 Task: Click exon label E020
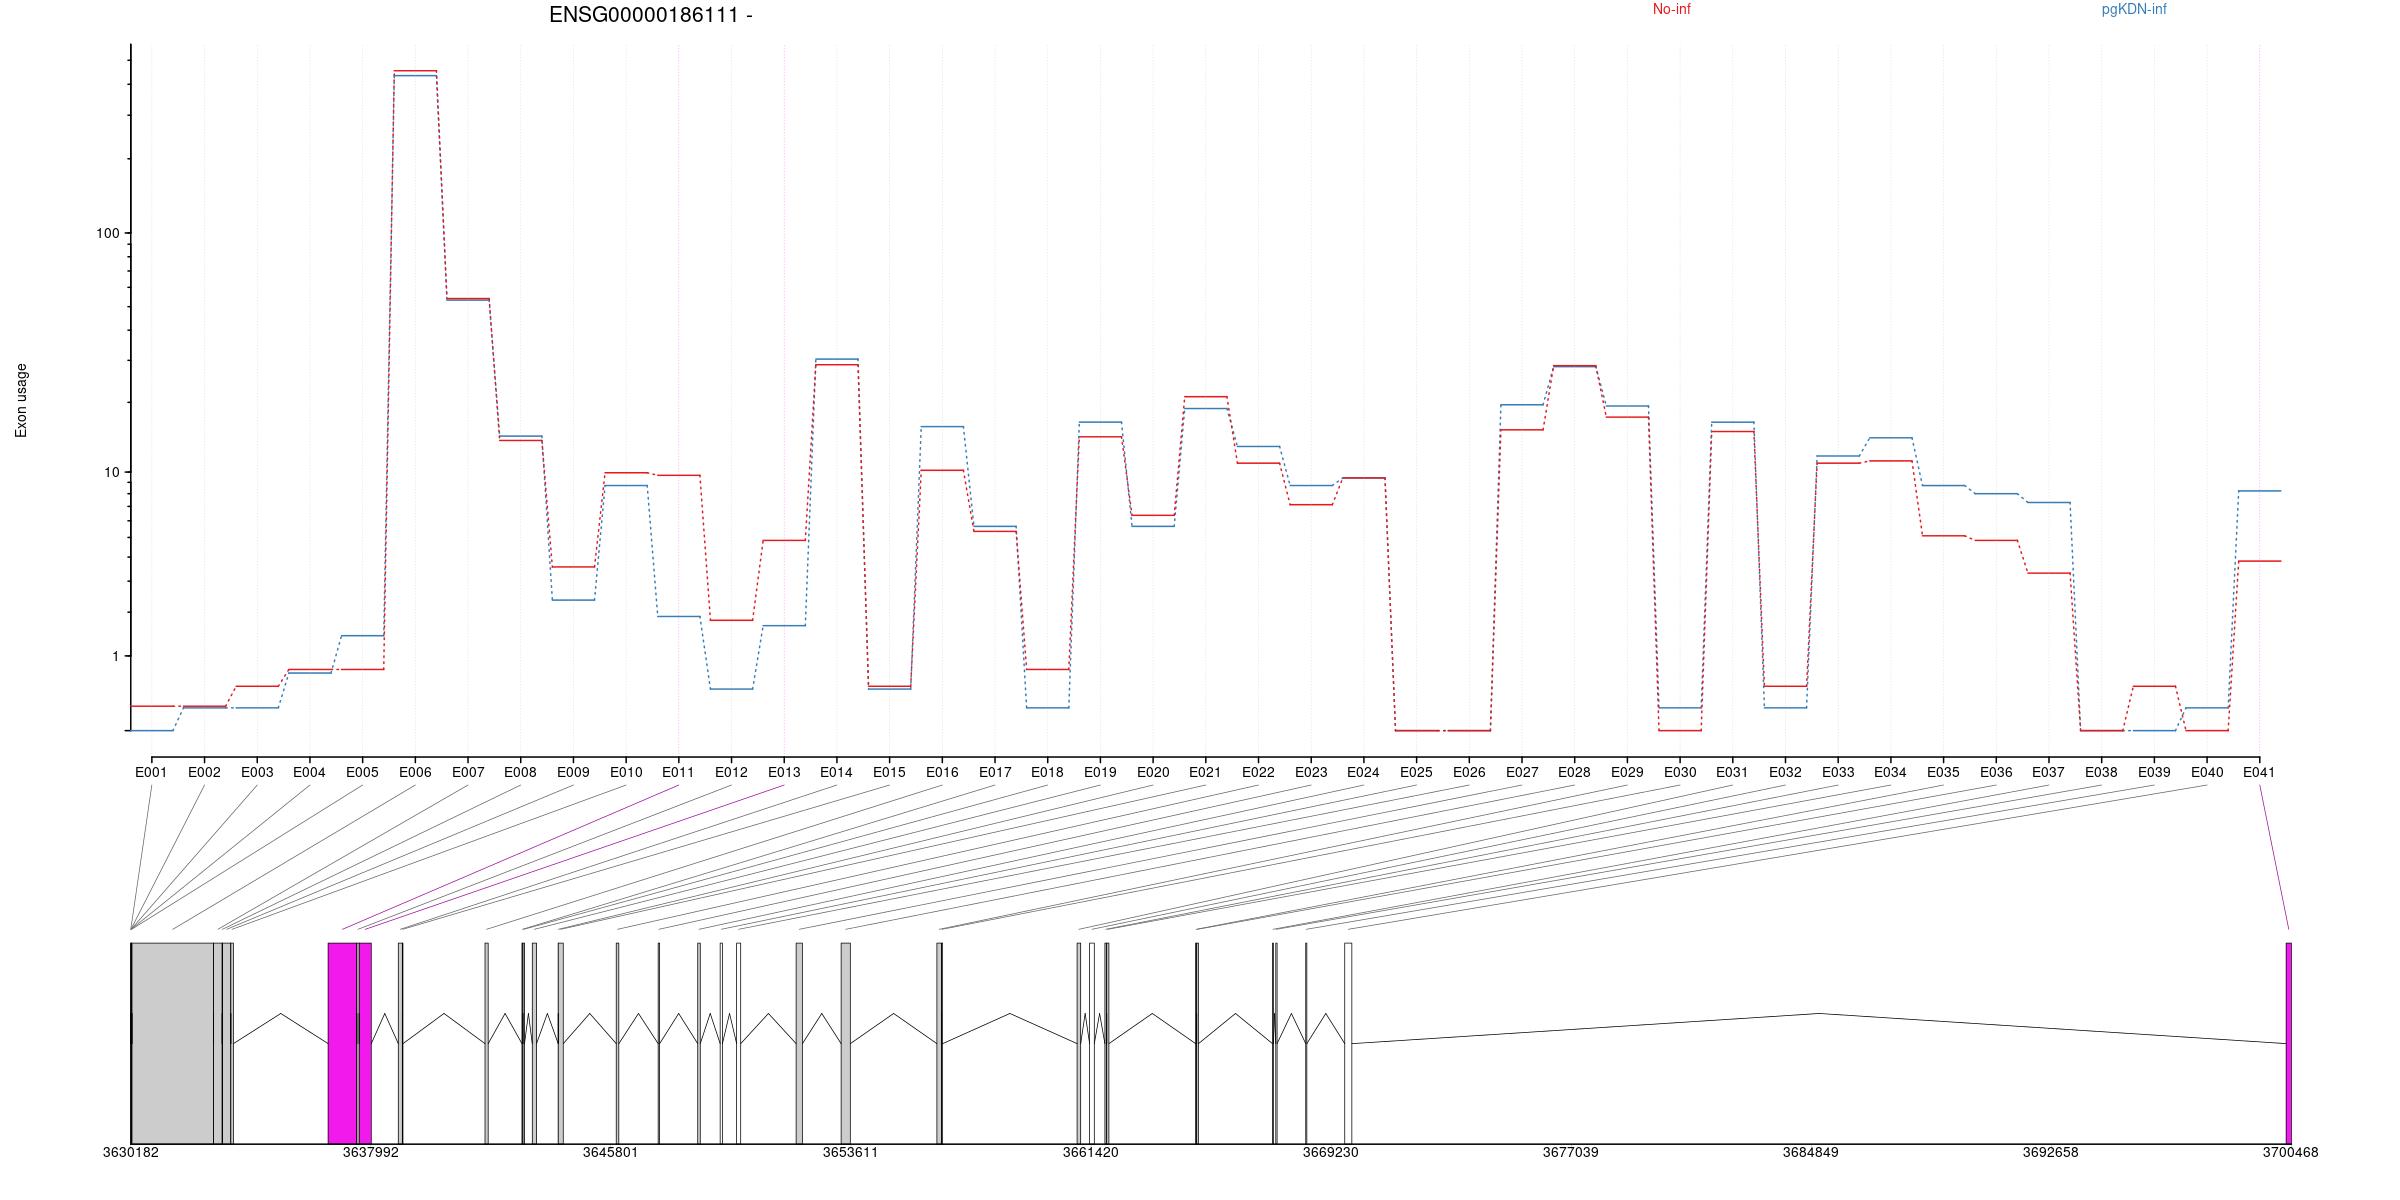pyautogui.click(x=1153, y=772)
